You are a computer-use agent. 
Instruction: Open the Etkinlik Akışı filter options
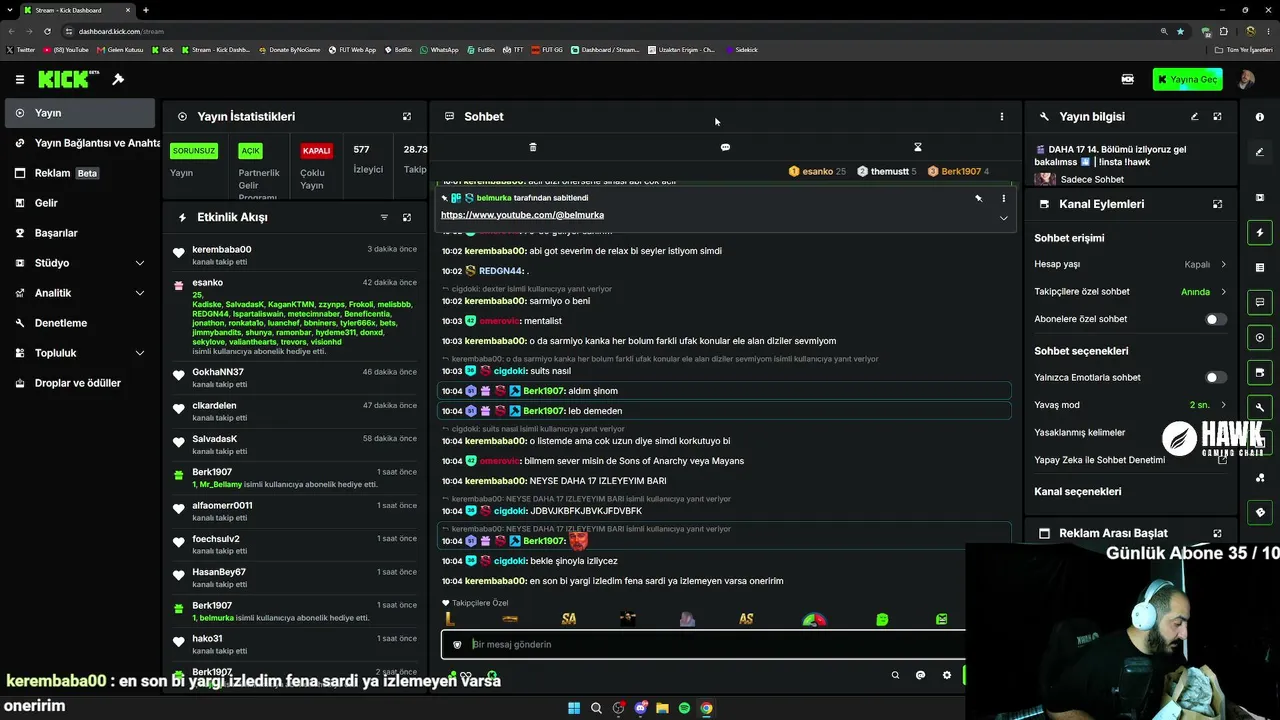384,217
